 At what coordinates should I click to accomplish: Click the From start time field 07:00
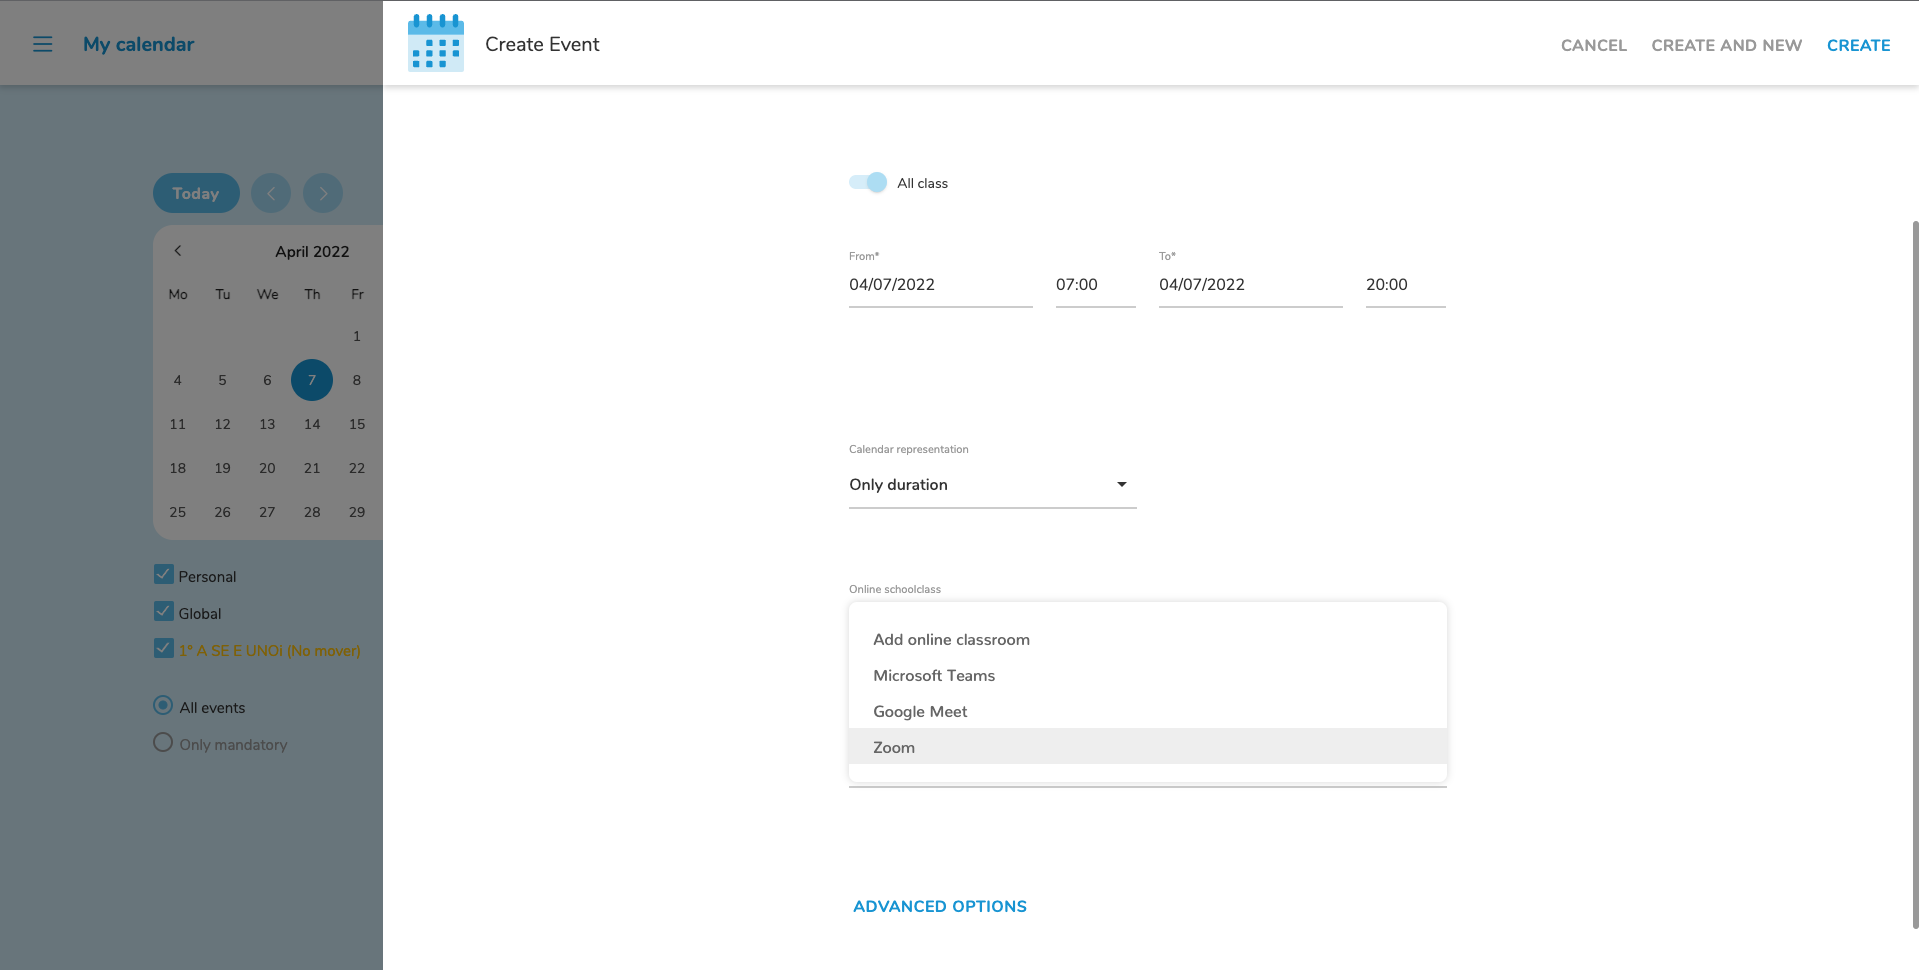1094,285
